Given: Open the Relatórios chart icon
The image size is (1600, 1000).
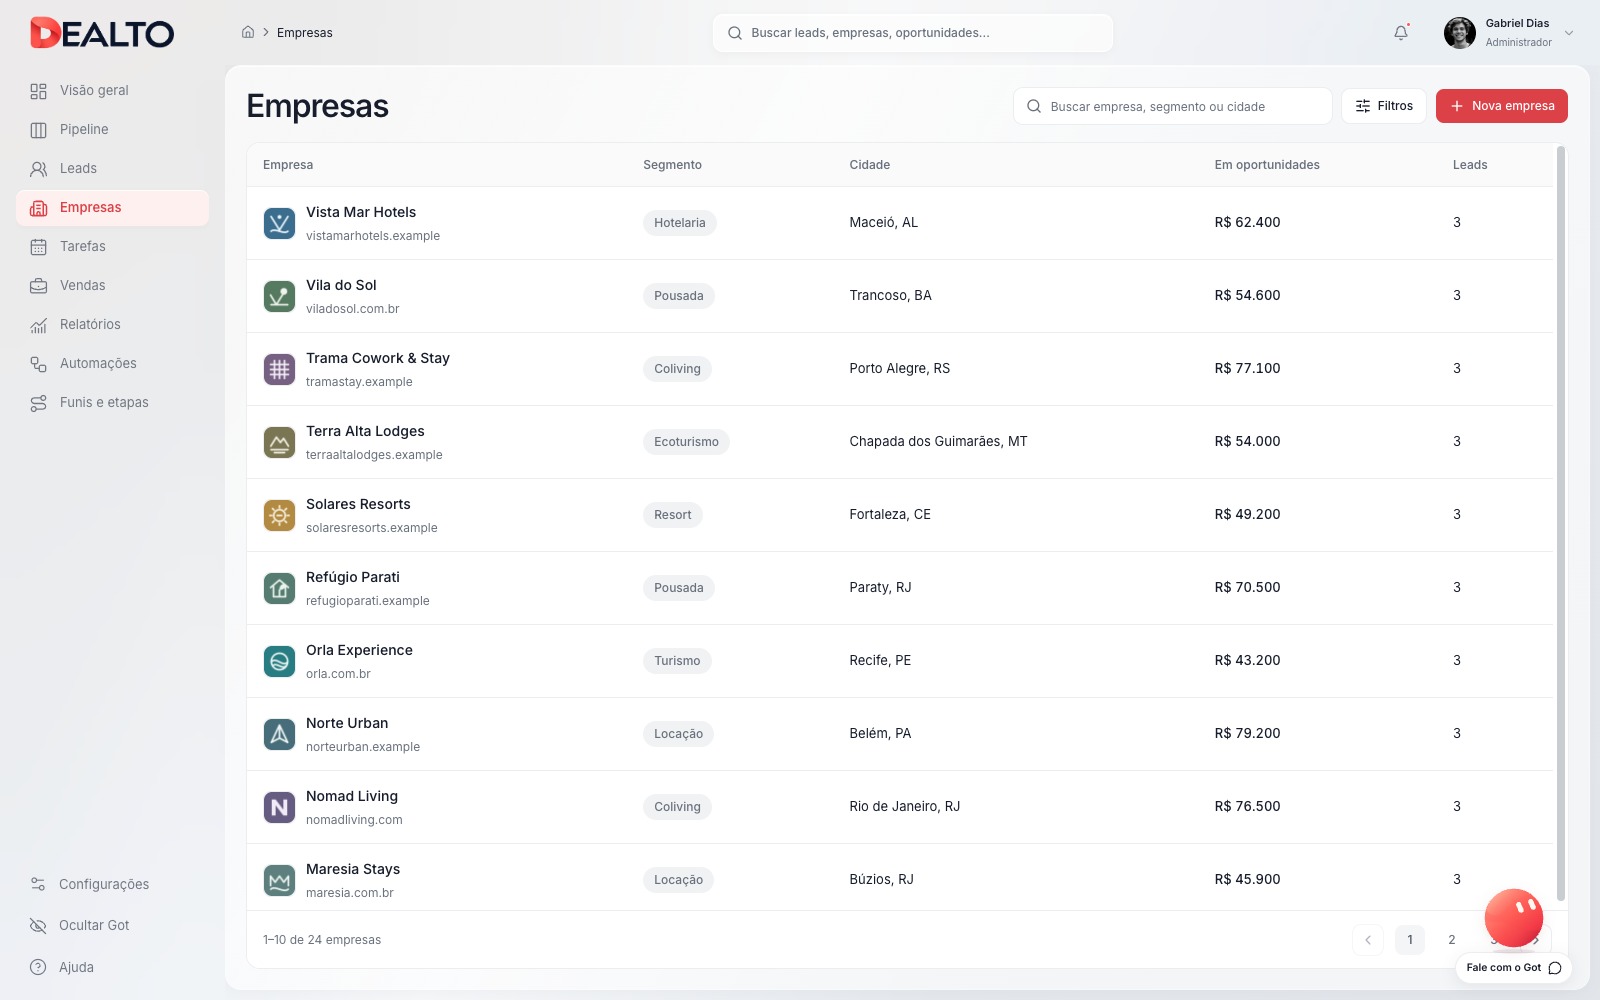Looking at the screenshot, I should point(39,325).
